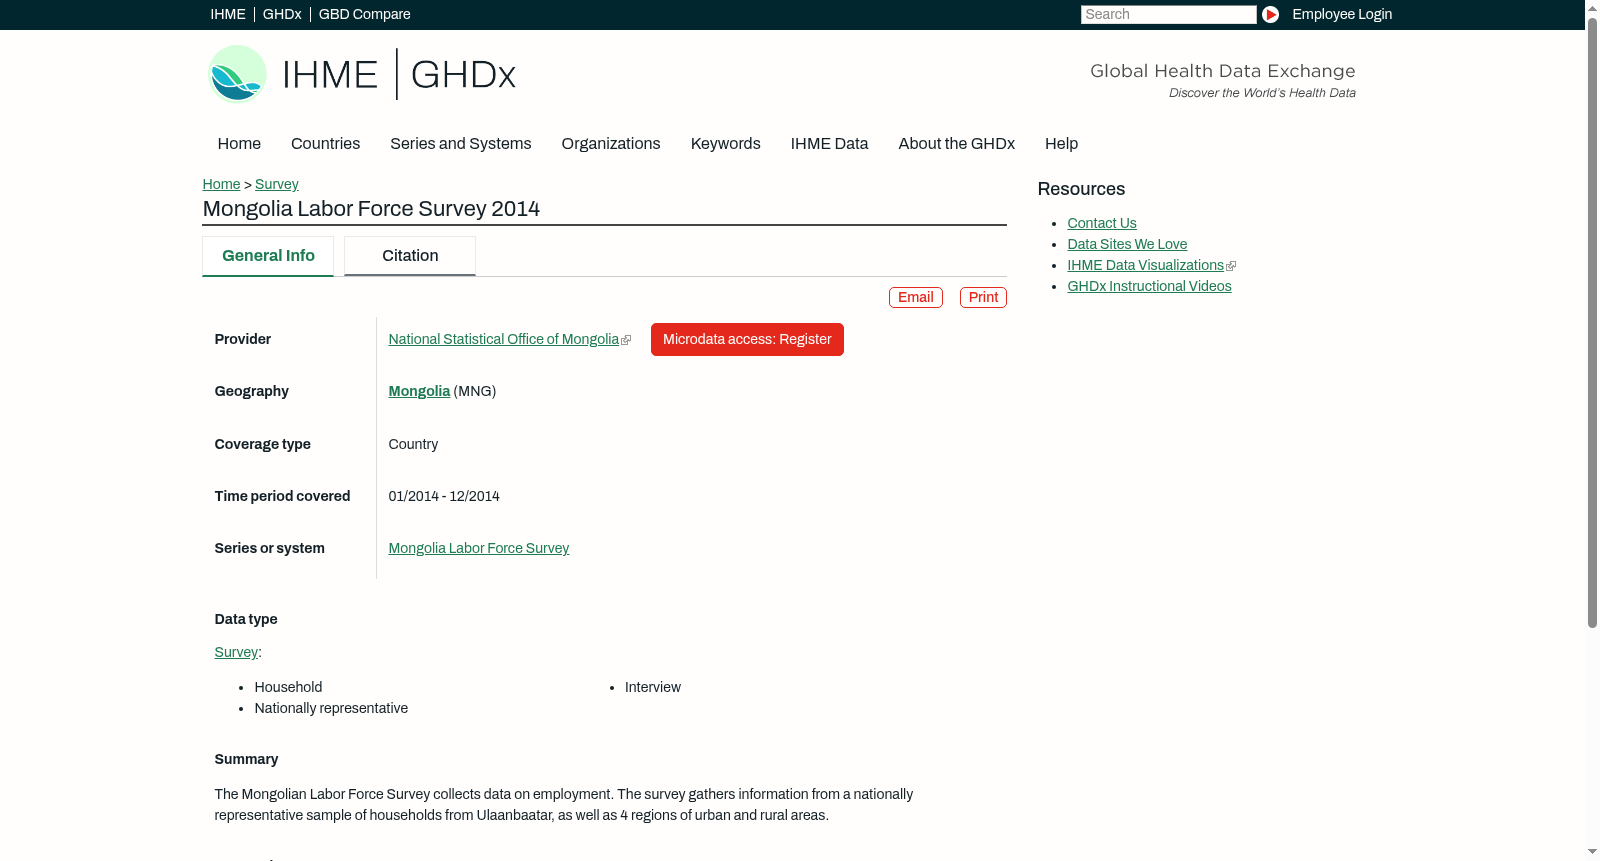Open GHDx link in top bar

click(282, 14)
